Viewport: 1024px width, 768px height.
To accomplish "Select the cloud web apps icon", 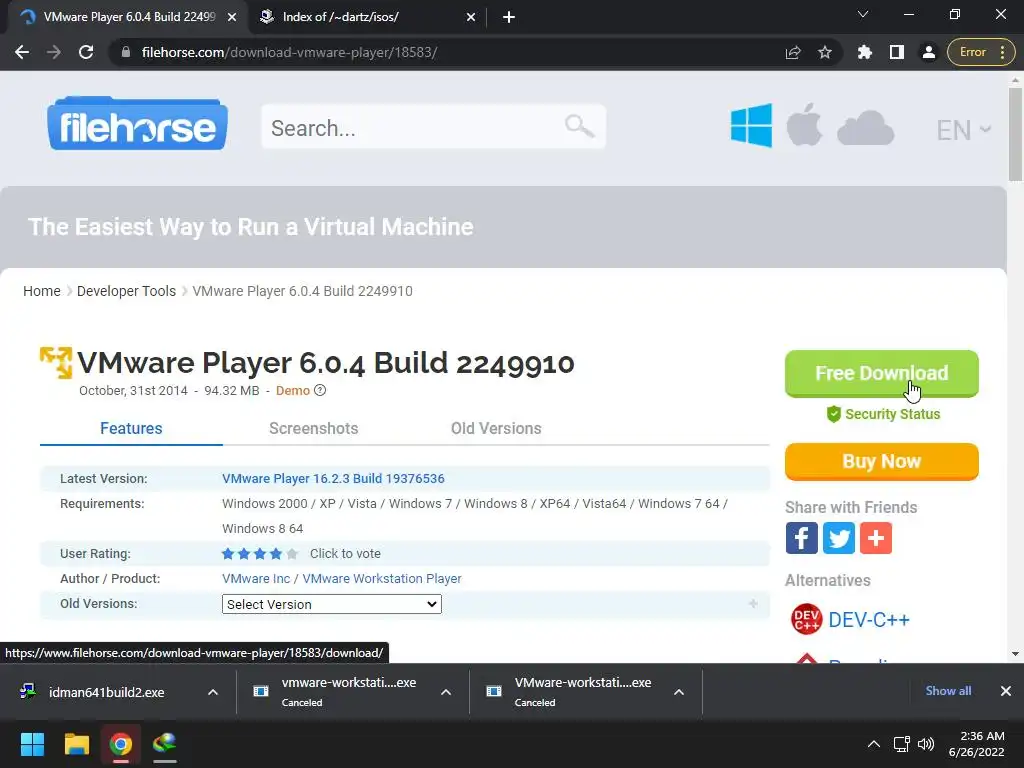I will pos(865,128).
